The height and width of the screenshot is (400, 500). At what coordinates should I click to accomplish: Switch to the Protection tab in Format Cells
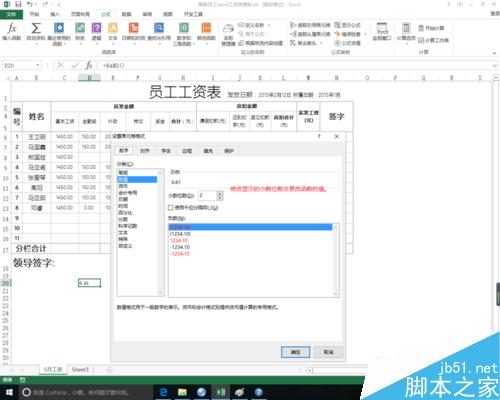[x=229, y=151]
